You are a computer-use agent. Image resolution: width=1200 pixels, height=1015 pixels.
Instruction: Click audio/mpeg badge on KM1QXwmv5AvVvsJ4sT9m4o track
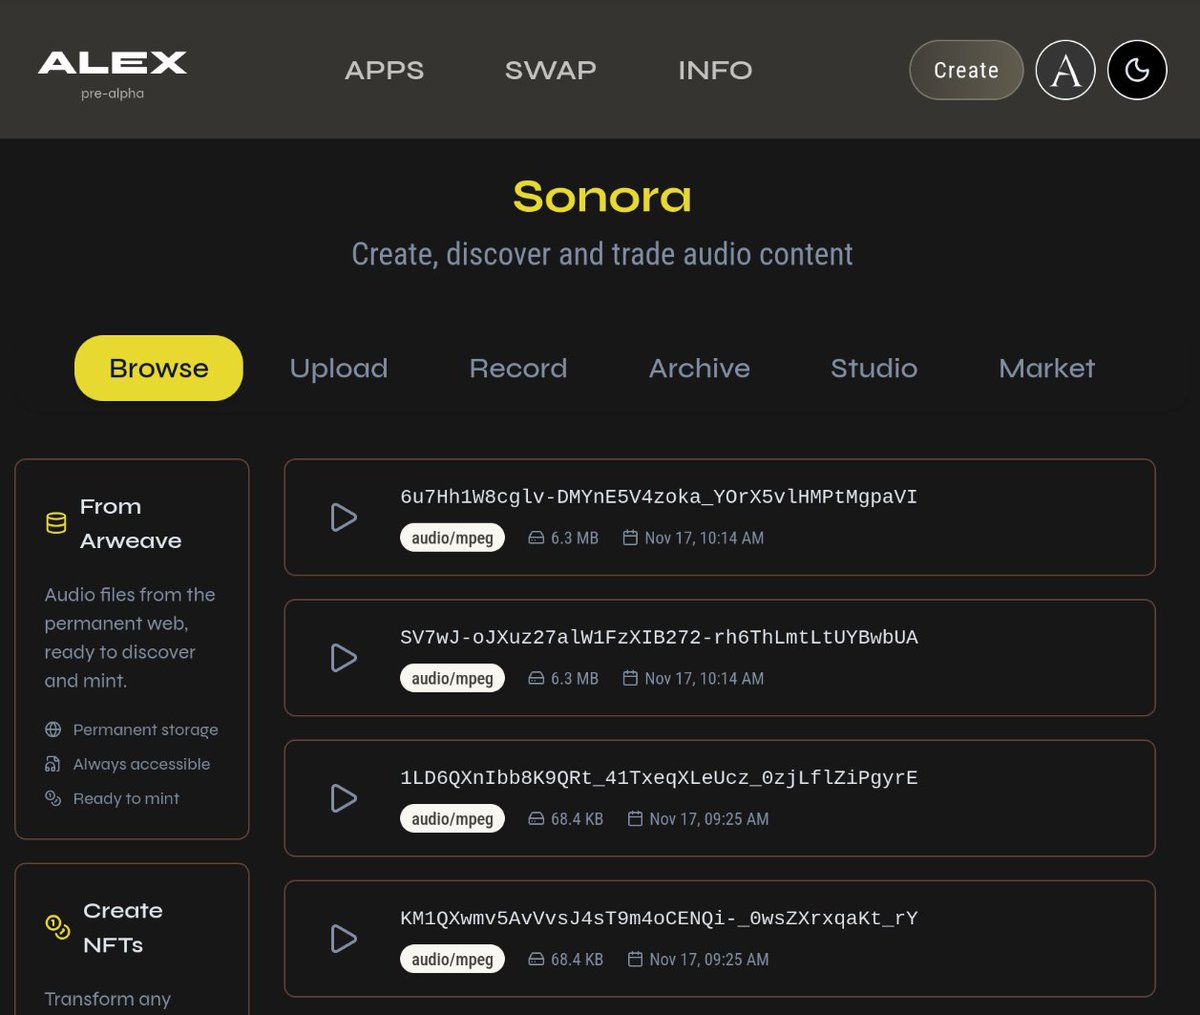452,959
